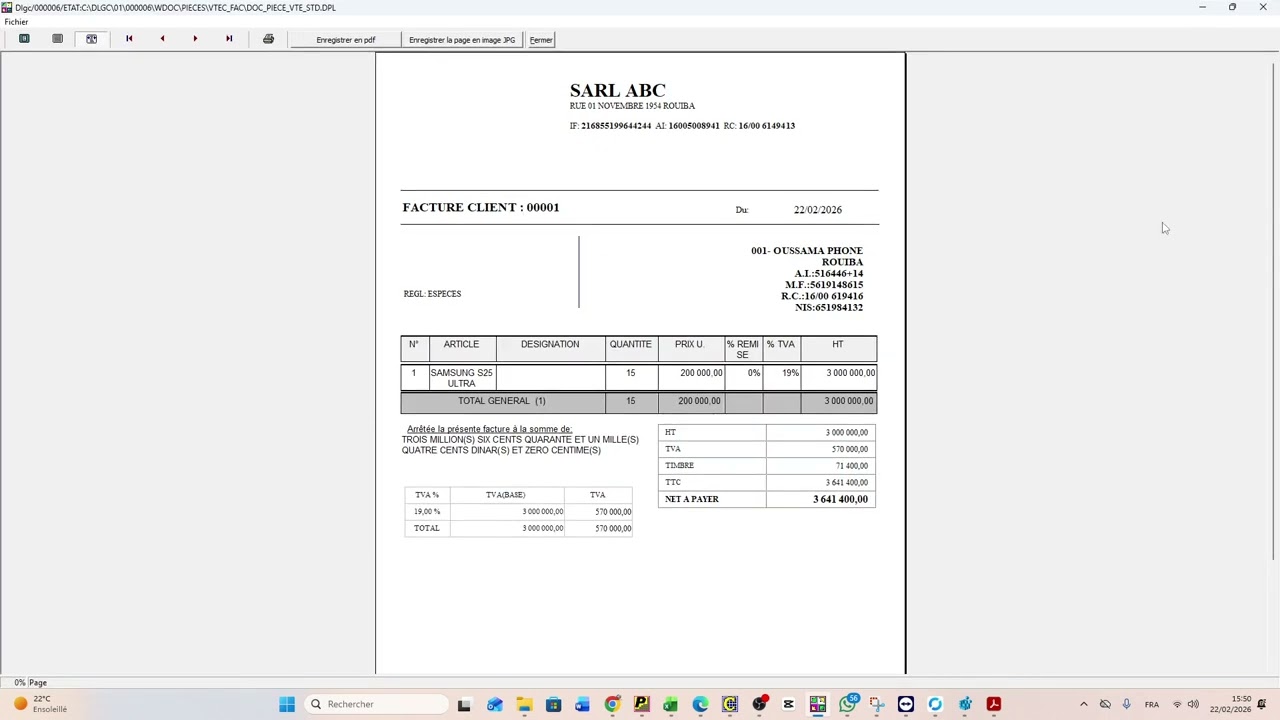The height and width of the screenshot is (720, 1280).
Task: Open the Fichier menu
Action: (x=16, y=21)
